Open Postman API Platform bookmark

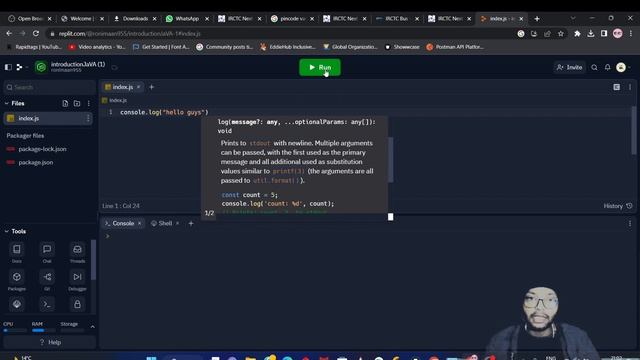point(455,47)
